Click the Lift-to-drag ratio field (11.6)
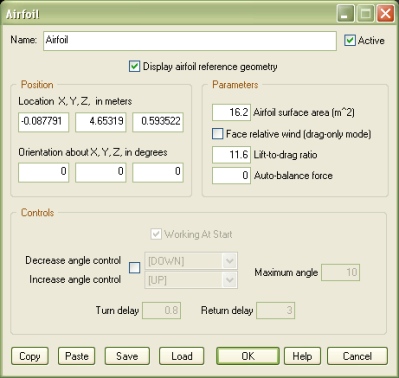The width and height of the screenshot is (399, 378). 231,155
